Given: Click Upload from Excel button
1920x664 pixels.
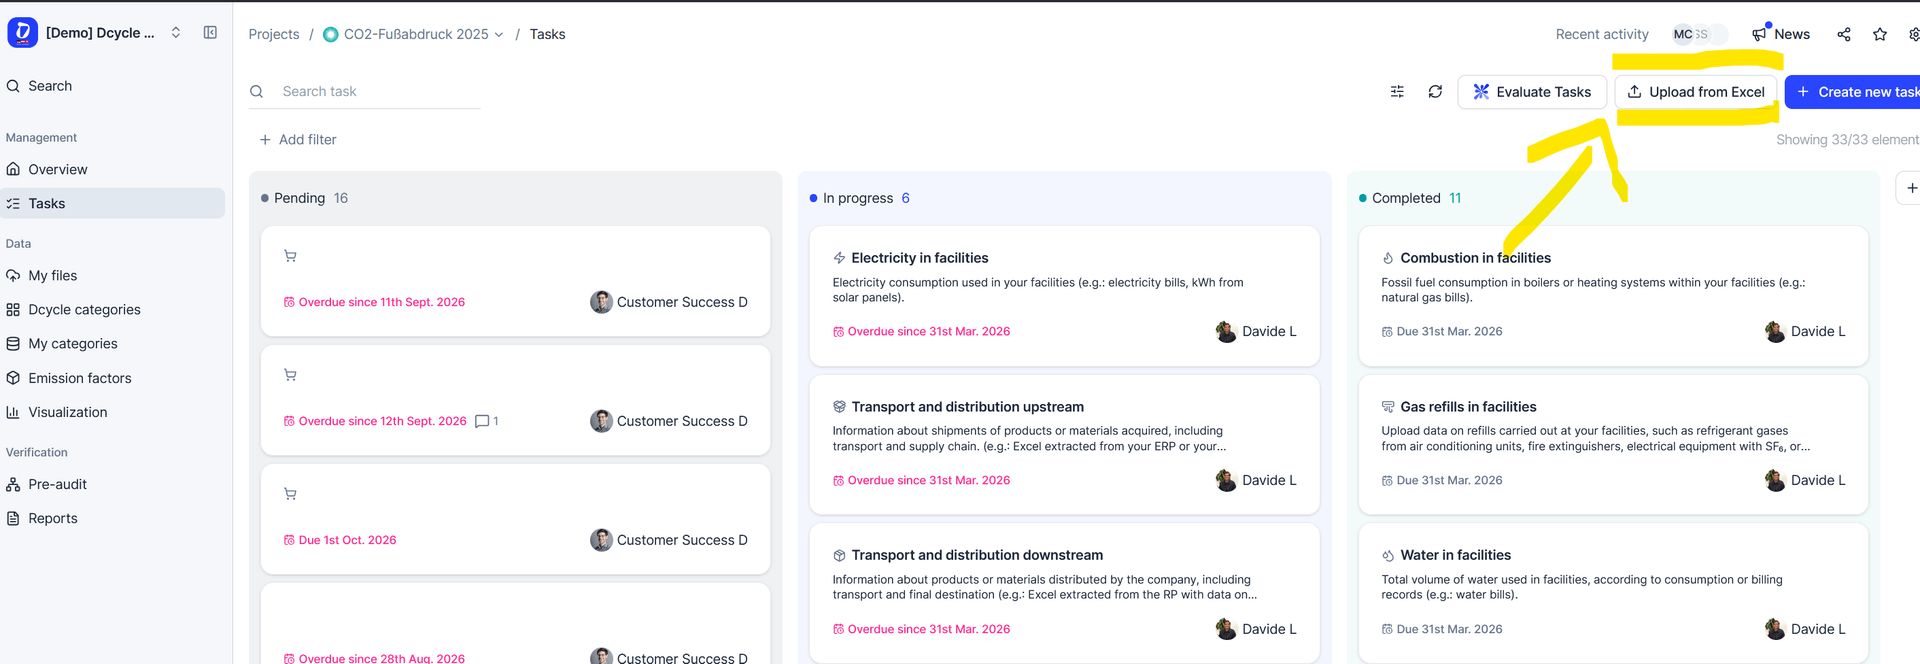Looking at the screenshot, I should (x=1696, y=92).
